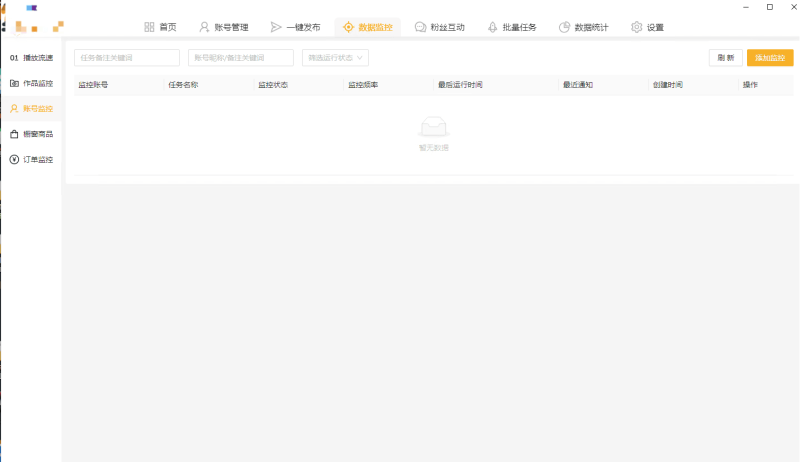Focus the 账号昵称/备注关键词 search field
800x462 pixels.
241,58
